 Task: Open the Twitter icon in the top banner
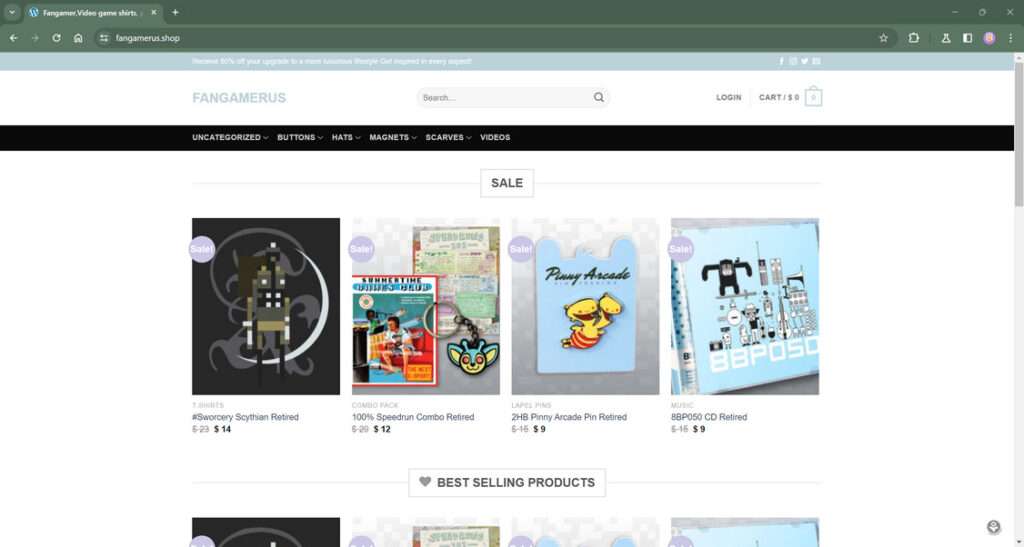click(x=805, y=61)
